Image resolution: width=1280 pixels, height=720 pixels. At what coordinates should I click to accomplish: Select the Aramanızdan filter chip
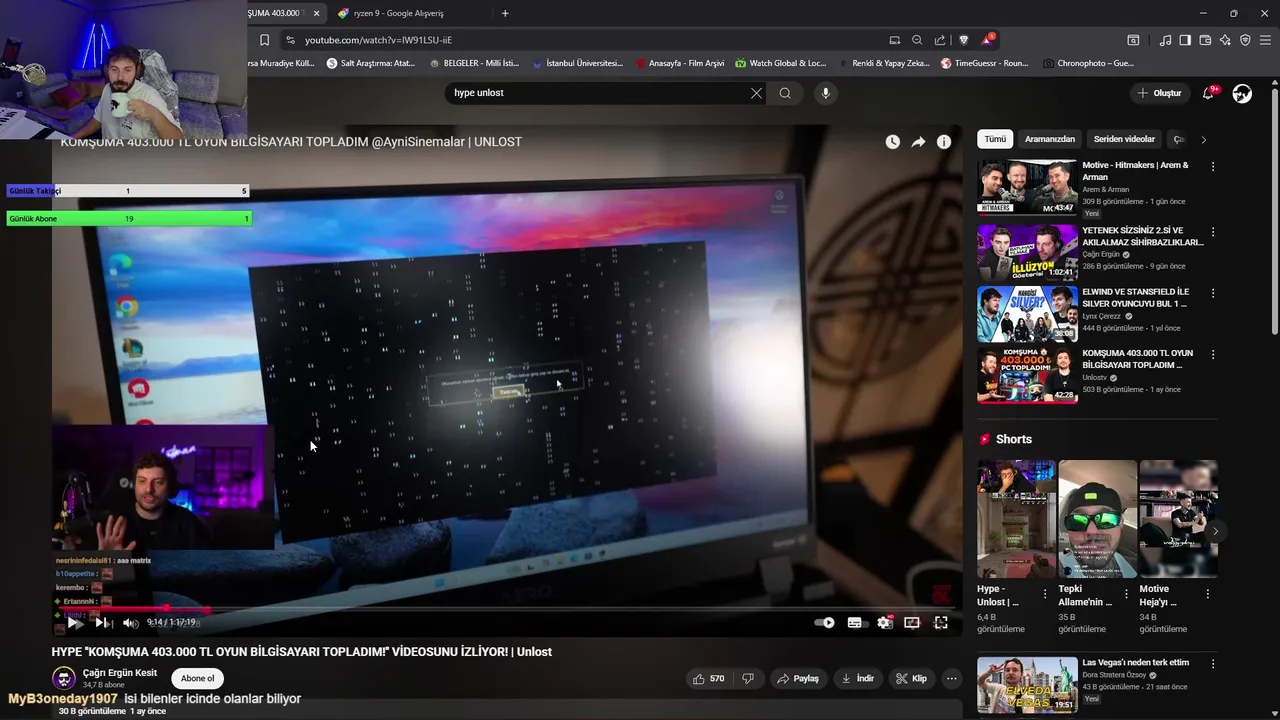click(1049, 139)
